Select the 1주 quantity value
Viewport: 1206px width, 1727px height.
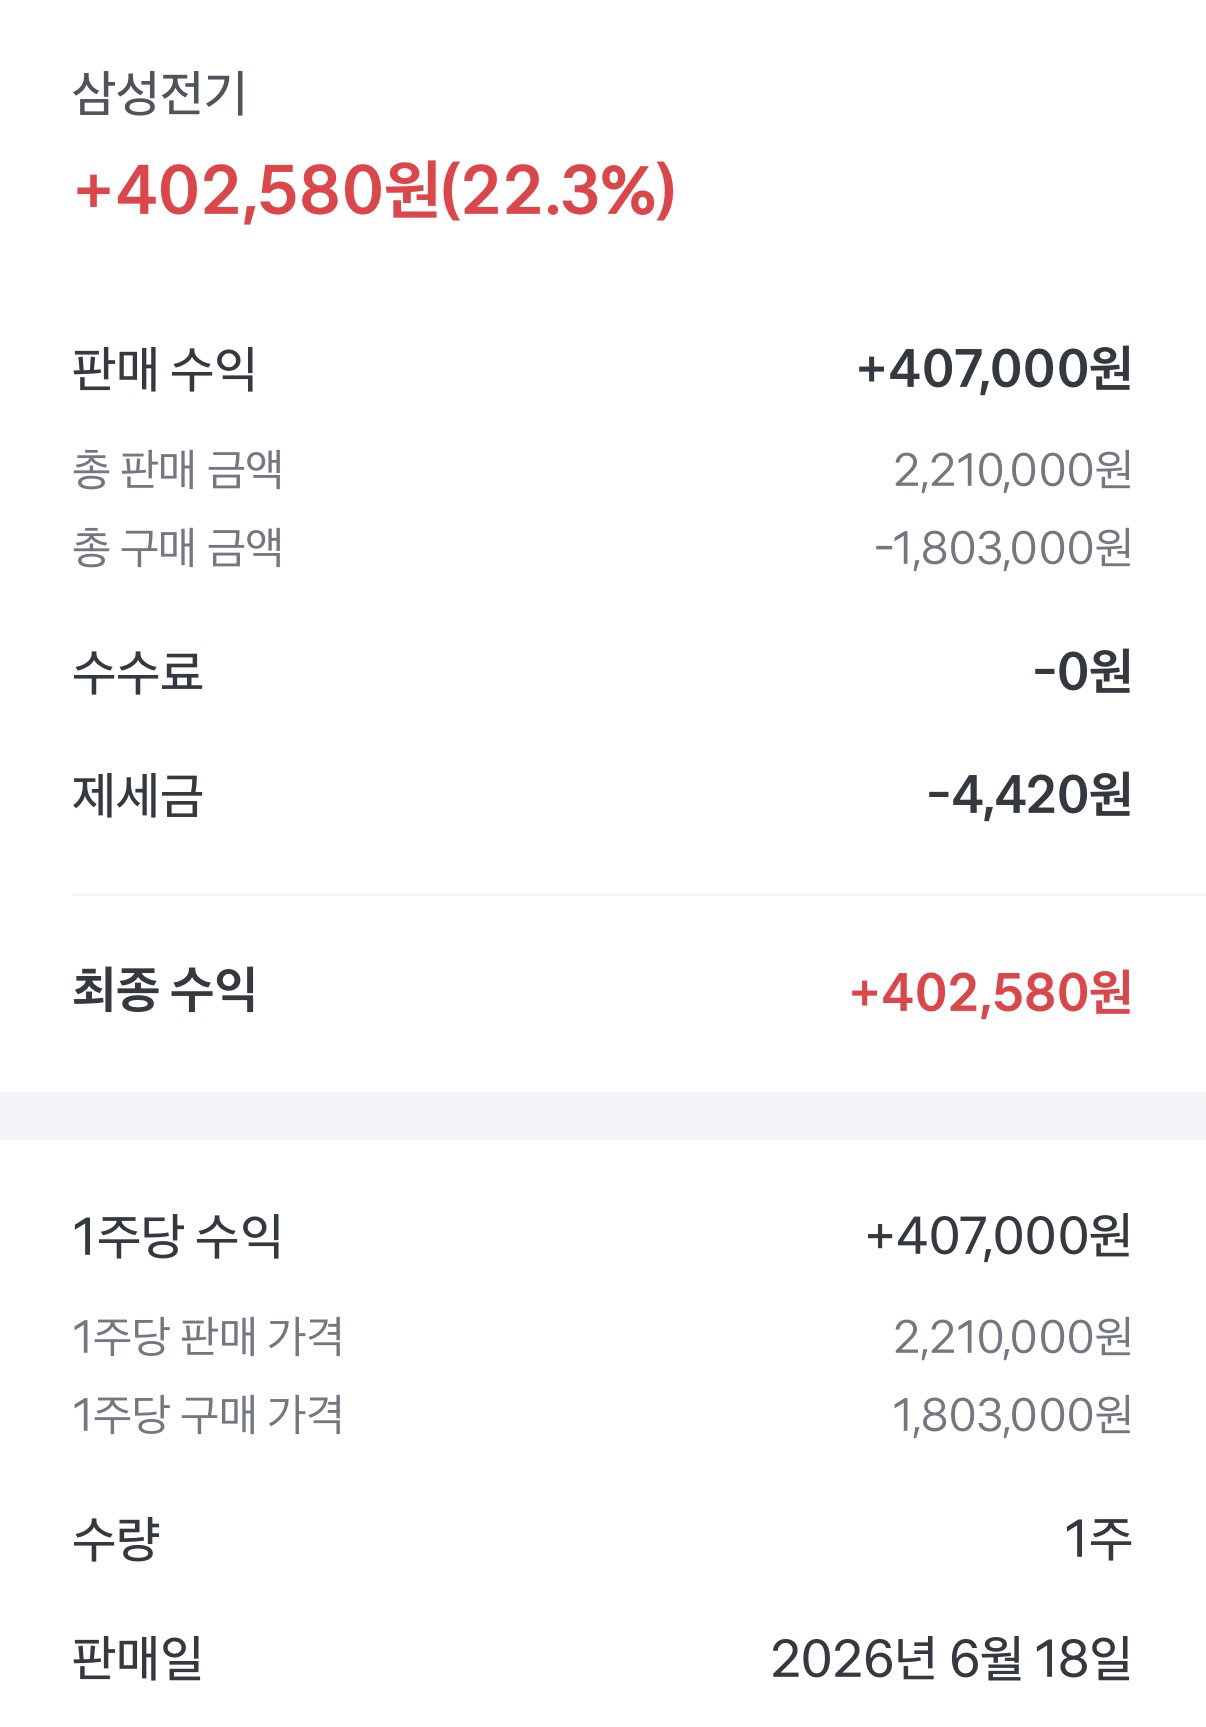1097,1538
